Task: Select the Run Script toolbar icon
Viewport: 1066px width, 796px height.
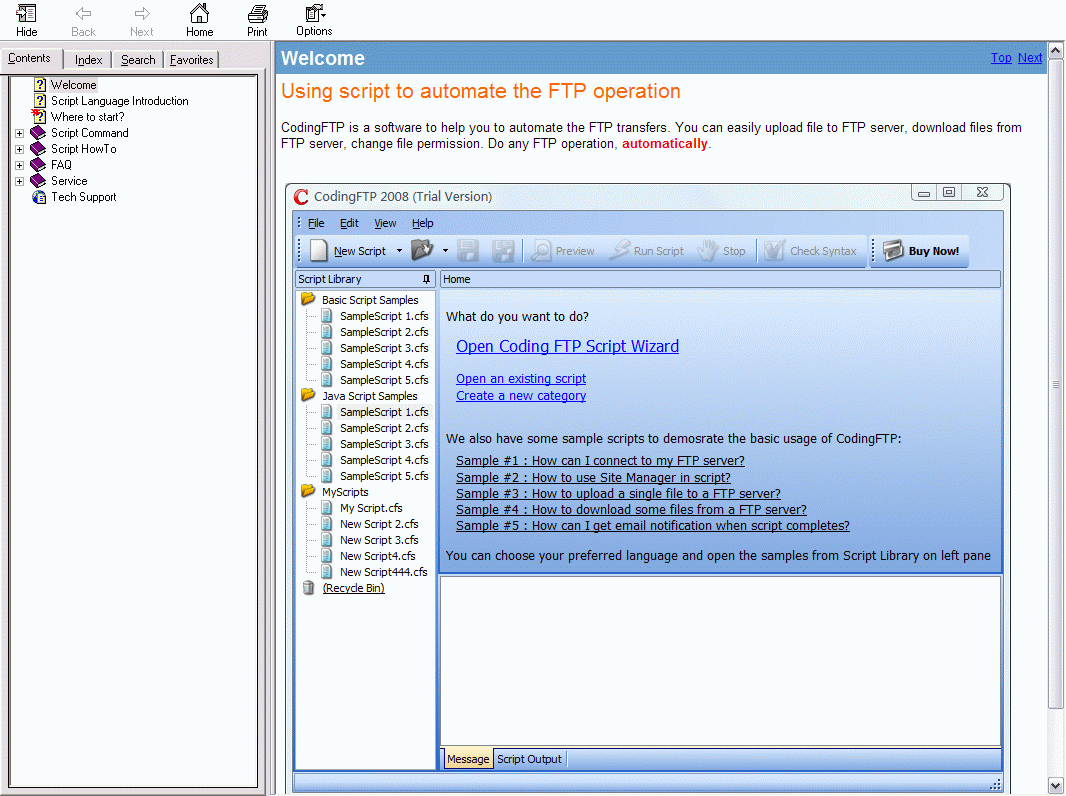Action: point(645,251)
